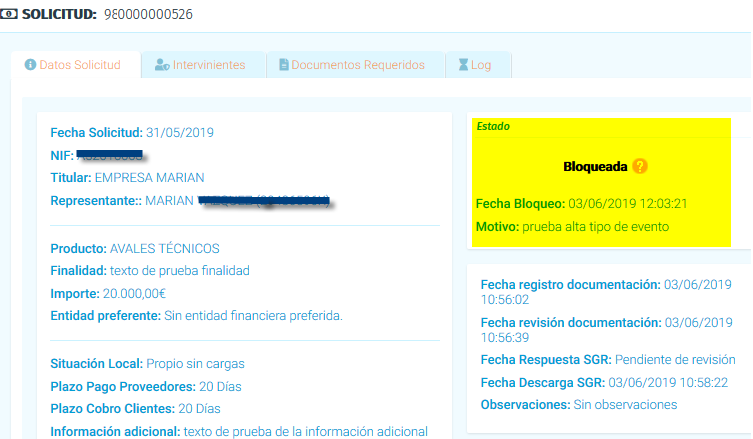Click the Representante name MARIAN

170,201
